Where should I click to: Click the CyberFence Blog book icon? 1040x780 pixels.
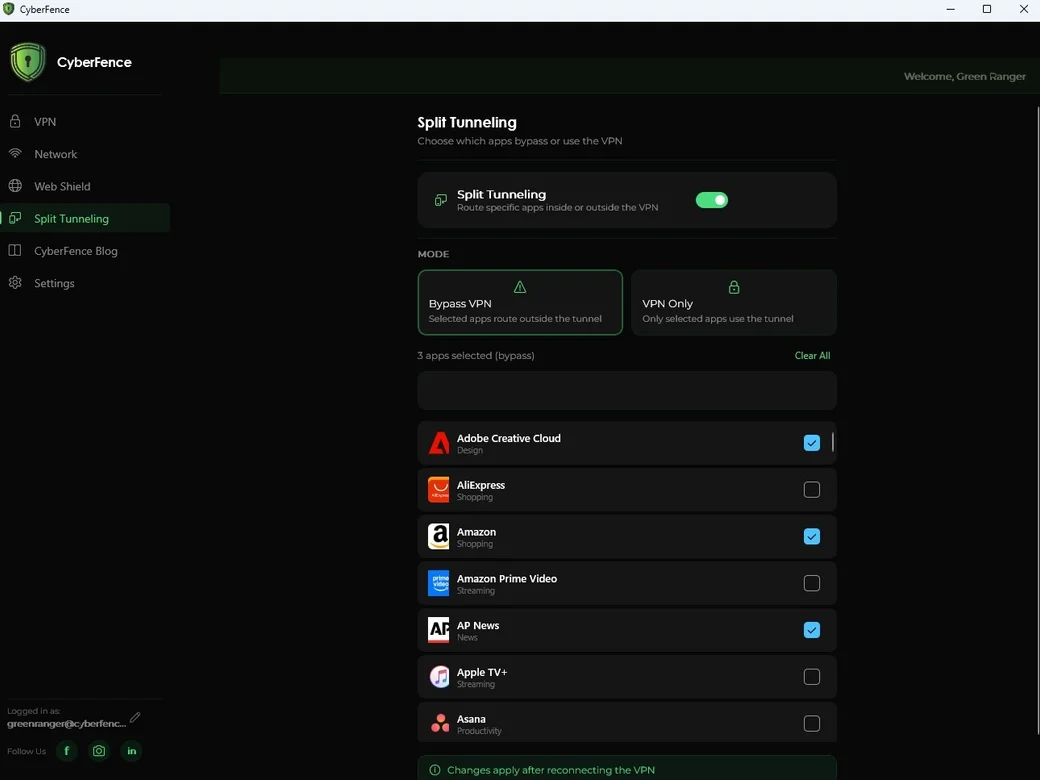(x=15, y=251)
